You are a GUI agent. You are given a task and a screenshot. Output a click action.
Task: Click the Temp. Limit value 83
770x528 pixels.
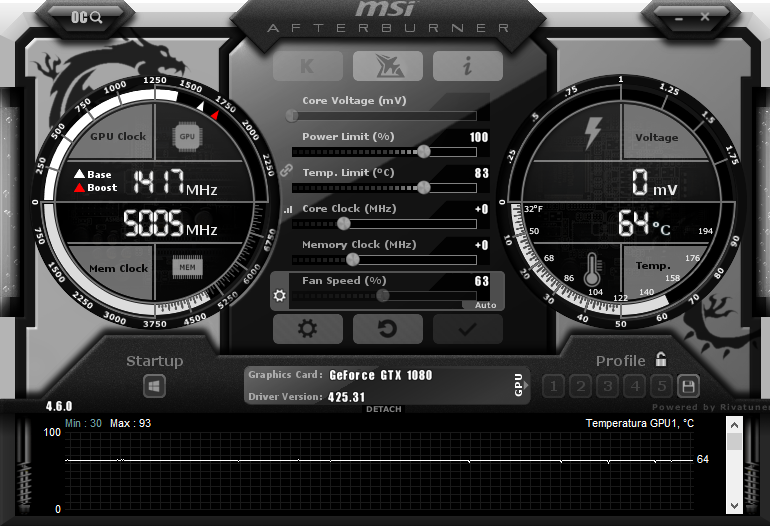(x=482, y=173)
